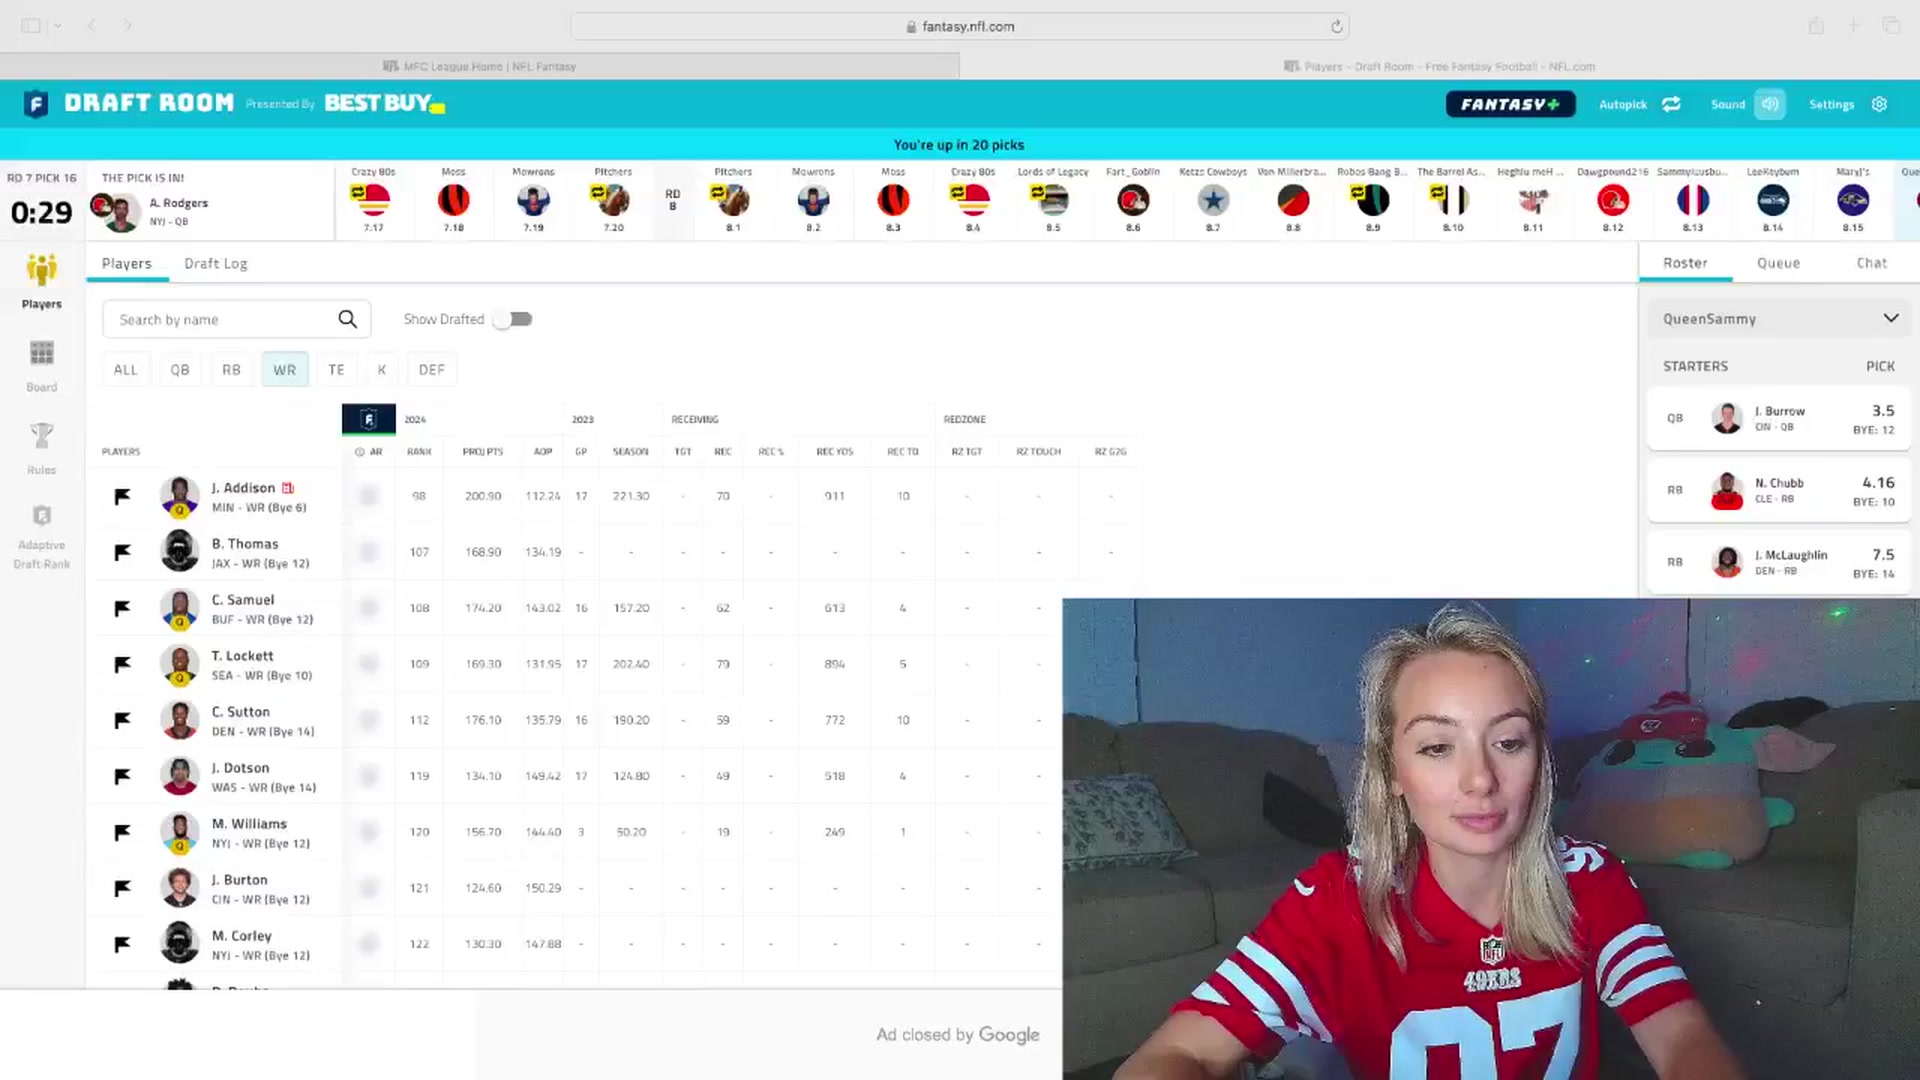Open N. Chubb roster card
The width and height of the screenshot is (1920, 1080).
pos(1778,490)
